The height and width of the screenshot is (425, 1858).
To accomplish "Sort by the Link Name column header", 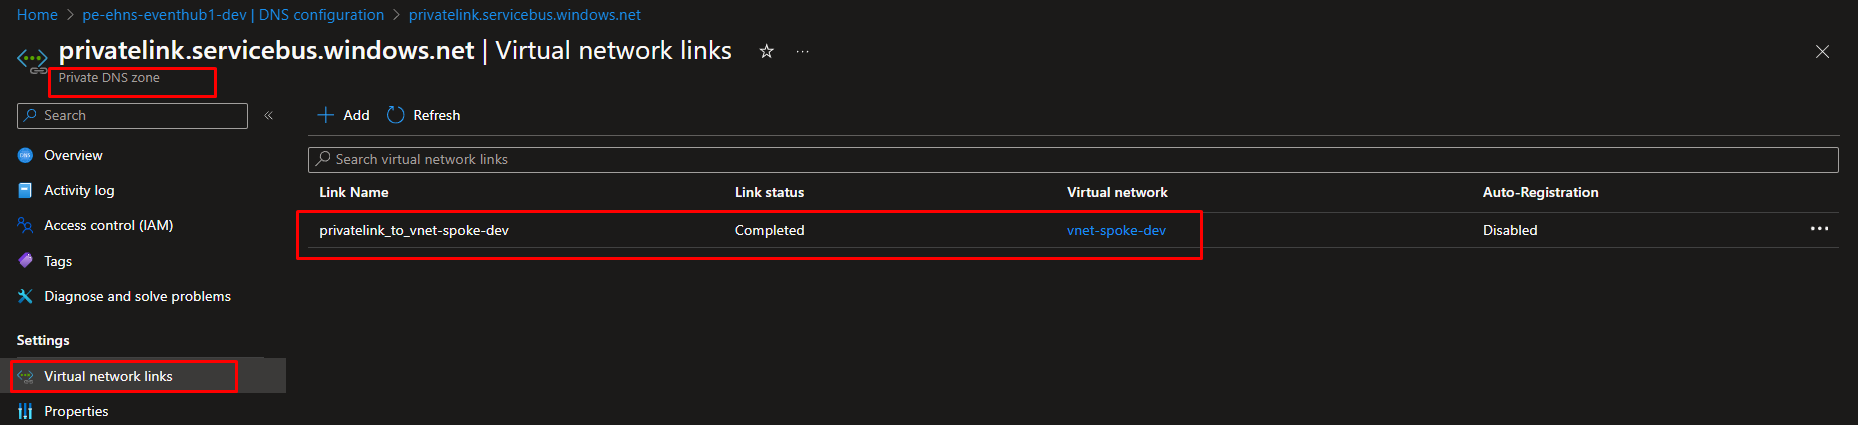I will point(354,192).
